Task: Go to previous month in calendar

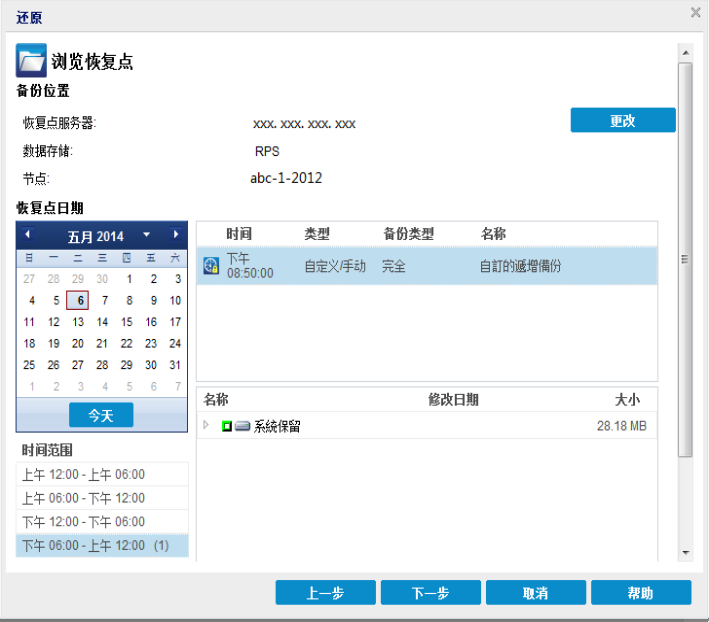Action: coord(28,235)
